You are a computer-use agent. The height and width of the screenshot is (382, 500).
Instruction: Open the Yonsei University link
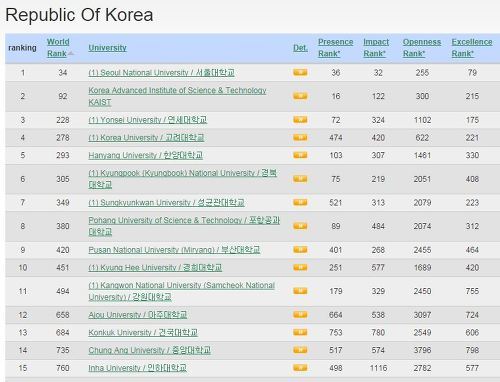pyautogui.click(x=148, y=120)
